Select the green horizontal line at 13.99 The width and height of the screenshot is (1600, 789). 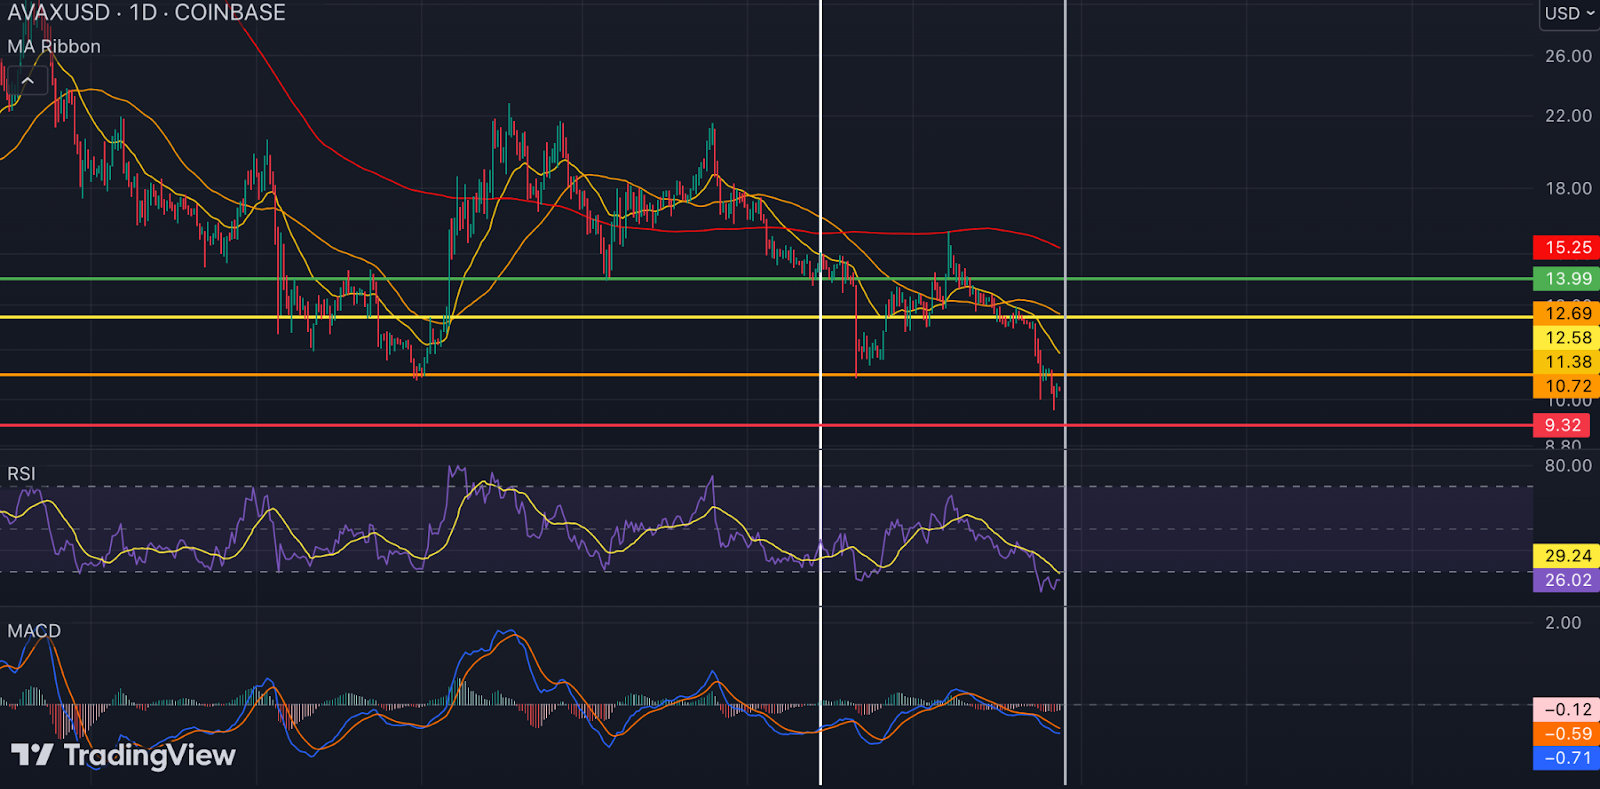pos(766,279)
